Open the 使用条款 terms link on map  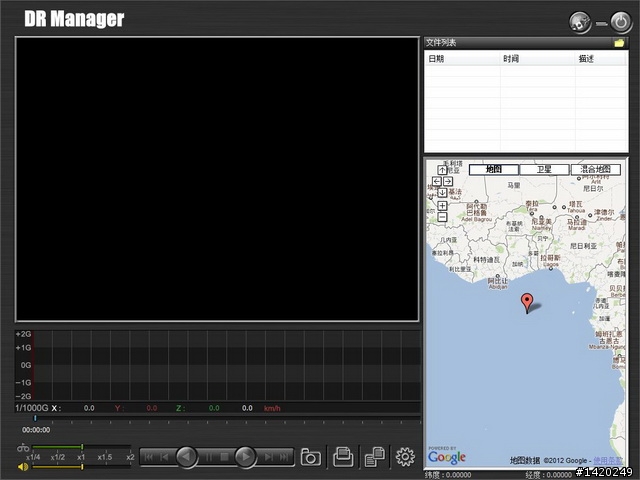click(608, 461)
